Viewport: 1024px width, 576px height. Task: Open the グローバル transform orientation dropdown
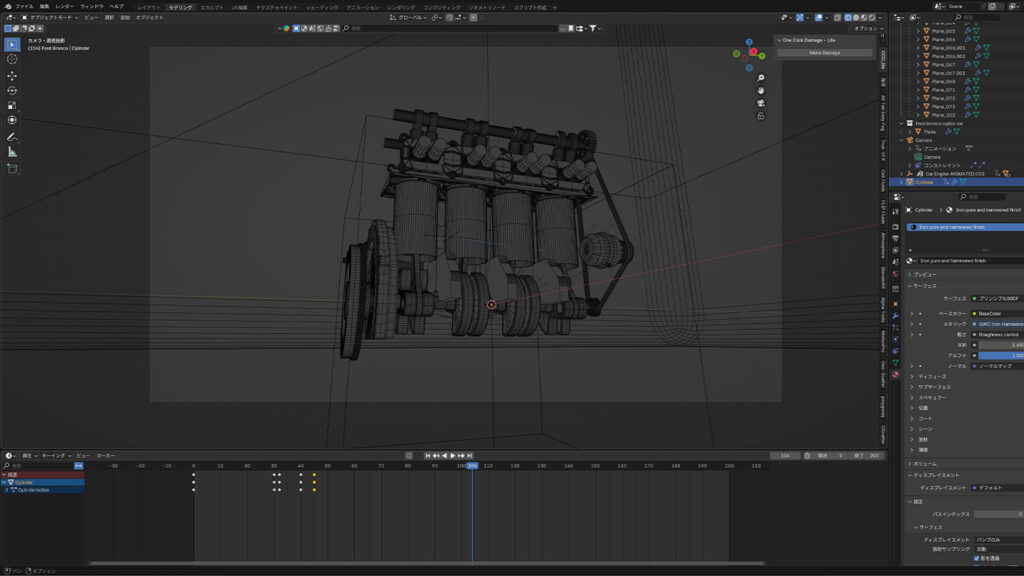click(410, 18)
